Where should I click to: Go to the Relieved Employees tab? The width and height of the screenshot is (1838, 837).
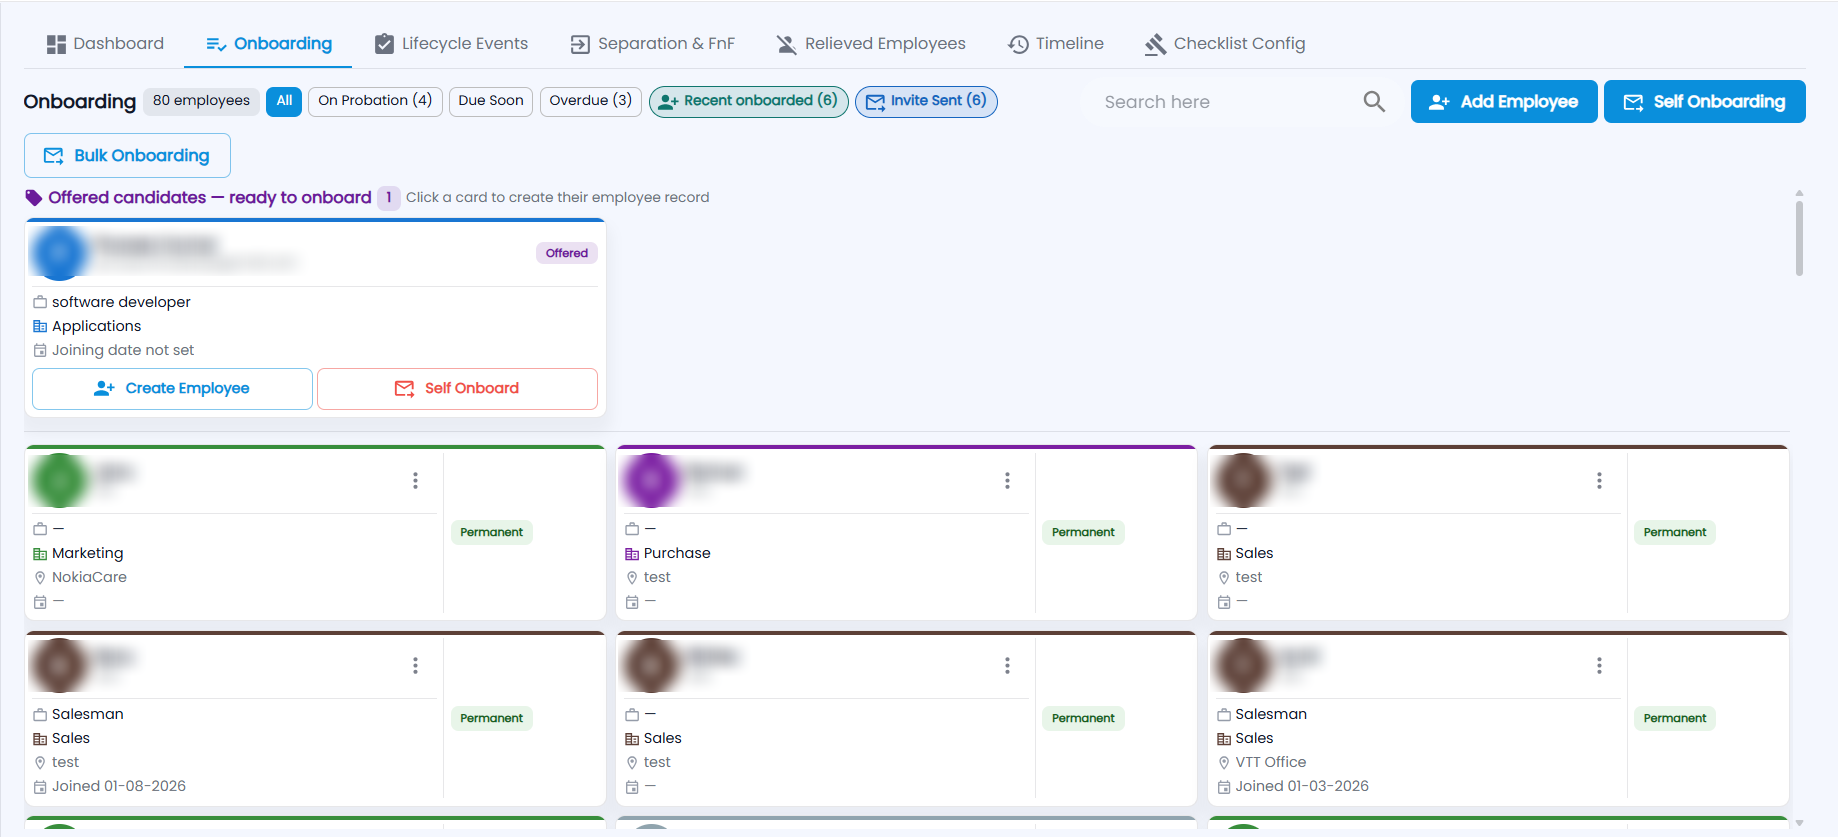click(871, 44)
